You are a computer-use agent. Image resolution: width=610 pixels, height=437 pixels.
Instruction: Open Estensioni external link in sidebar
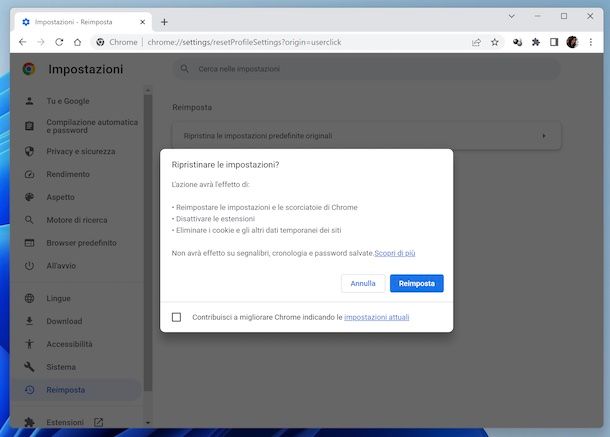click(76, 422)
